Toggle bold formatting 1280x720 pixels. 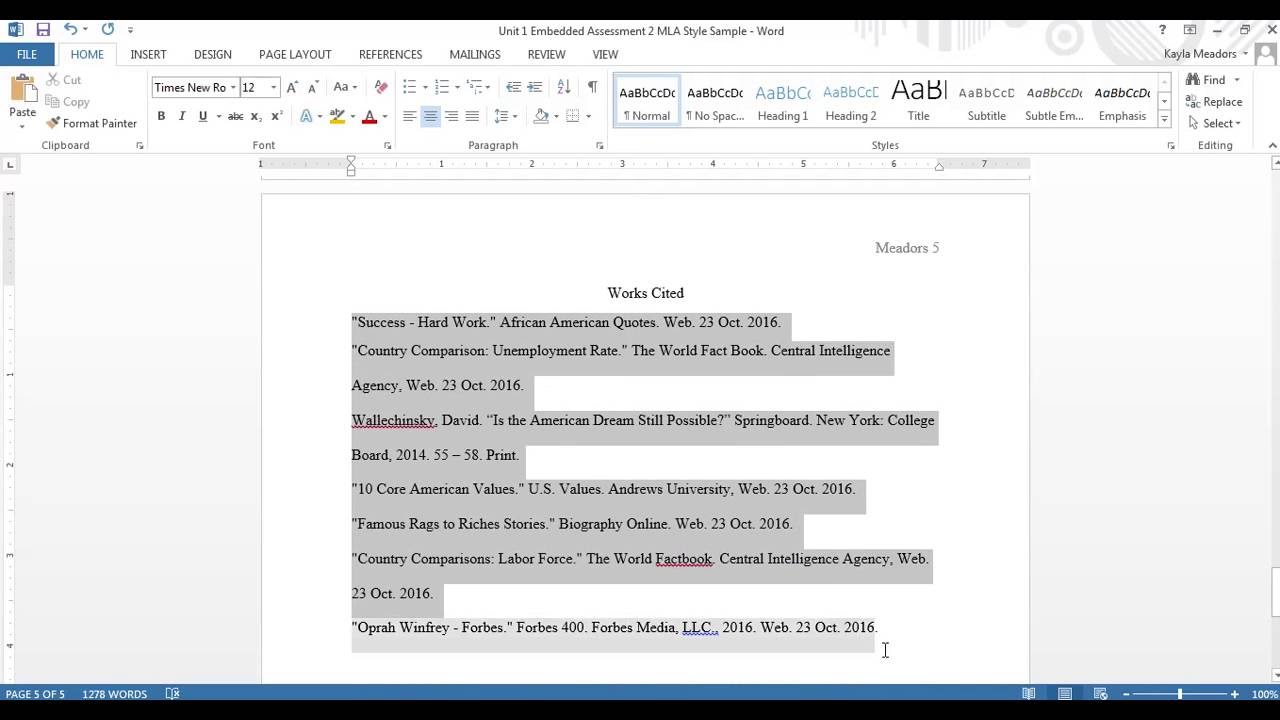pos(161,117)
